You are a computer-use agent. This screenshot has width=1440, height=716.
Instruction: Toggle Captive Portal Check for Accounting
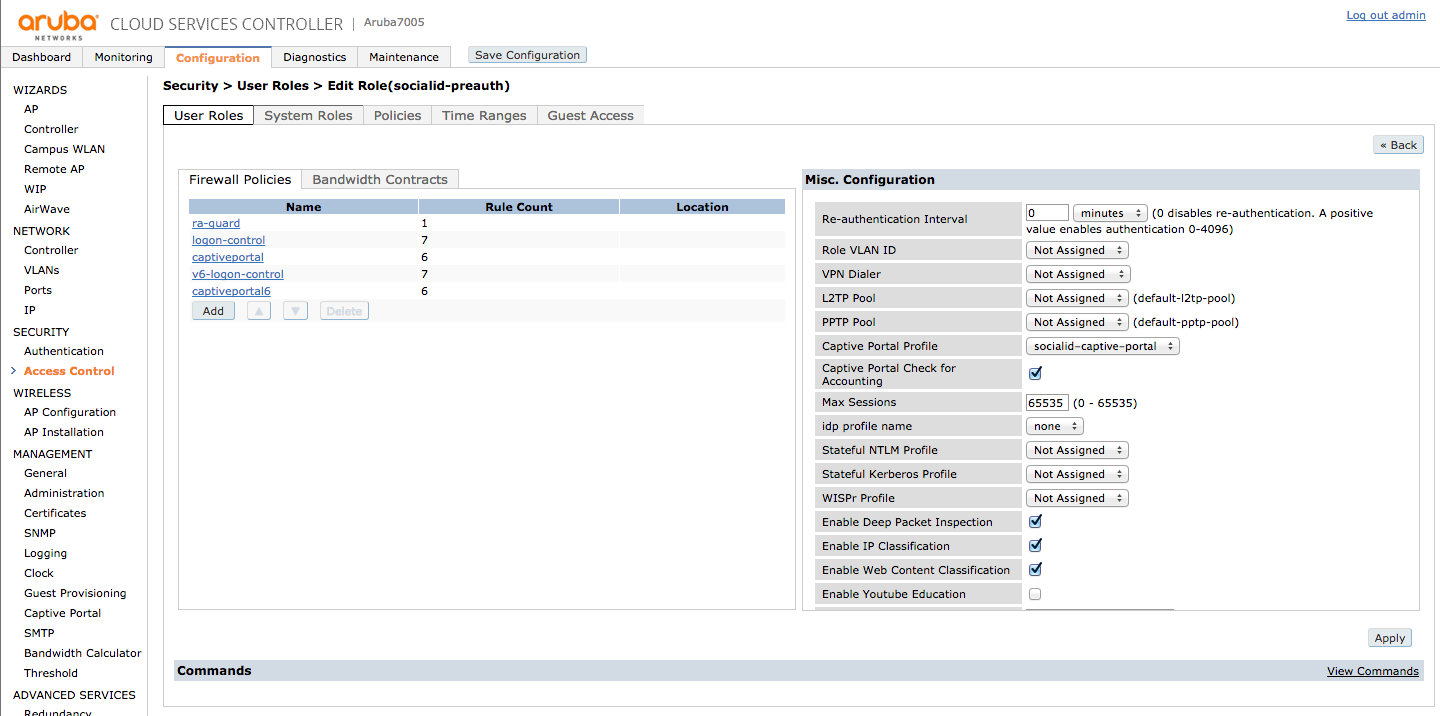(1035, 373)
